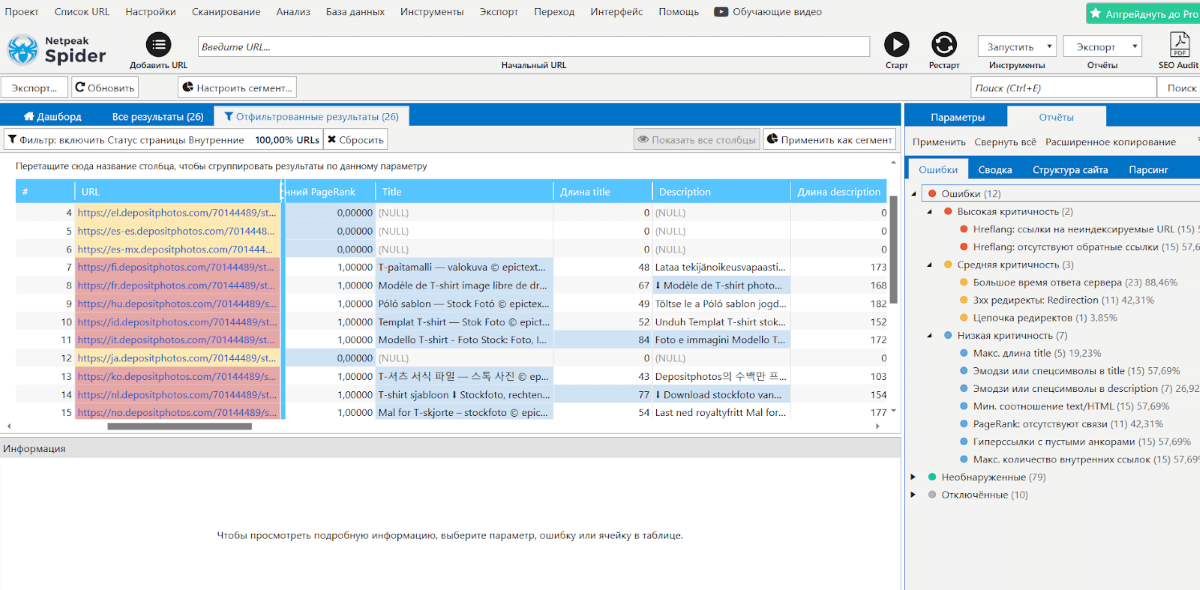The height and width of the screenshot is (590, 1200).
Task: Open the База данных menu
Action: (x=356, y=12)
